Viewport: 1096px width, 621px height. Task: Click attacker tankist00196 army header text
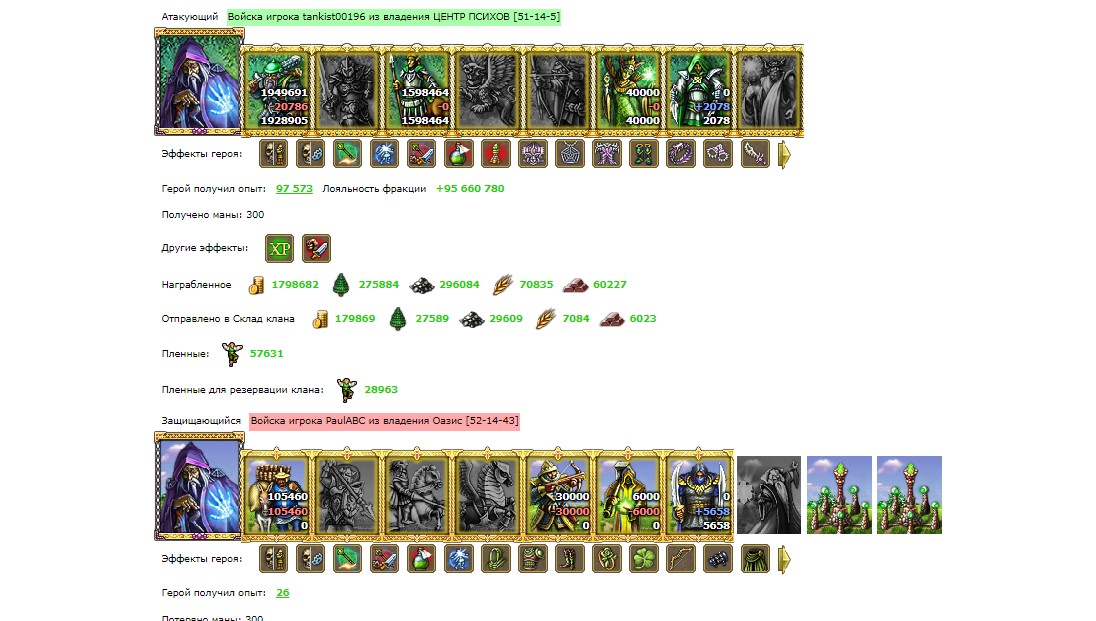coord(394,17)
